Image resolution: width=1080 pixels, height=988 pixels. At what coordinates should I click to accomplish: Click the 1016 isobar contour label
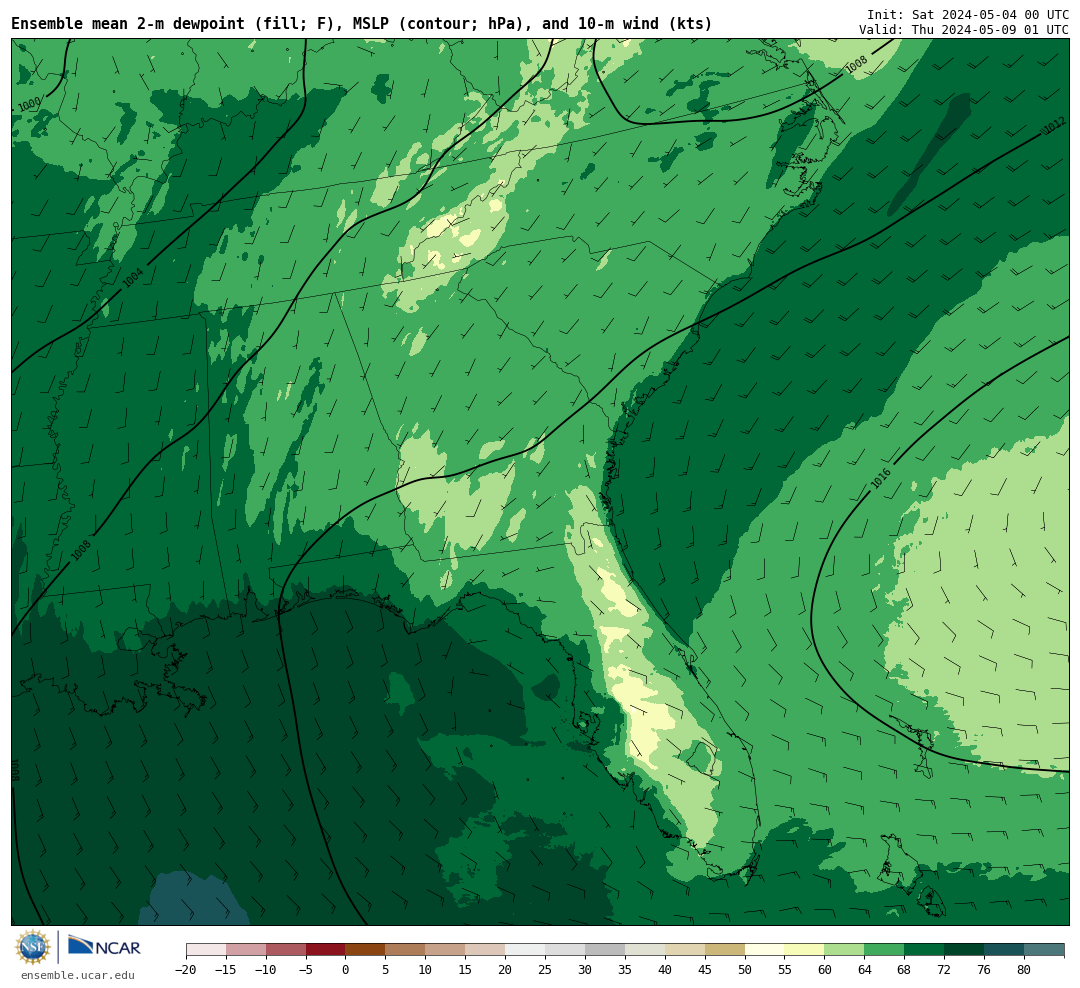880,478
